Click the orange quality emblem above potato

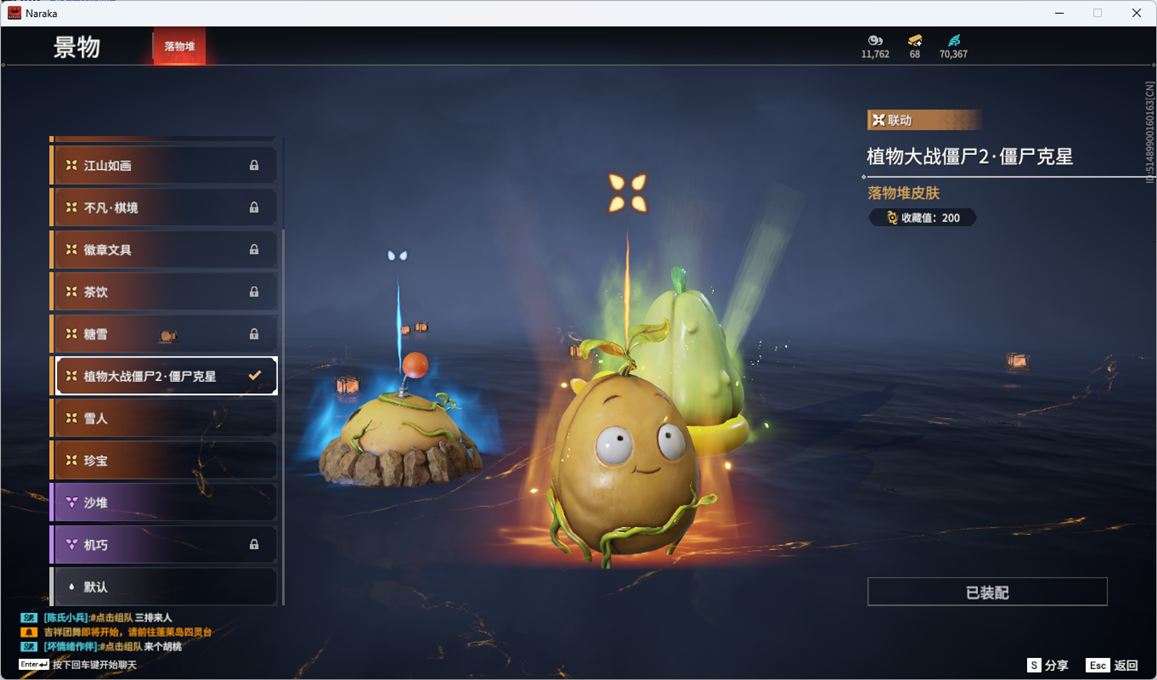tap(627, 193)
